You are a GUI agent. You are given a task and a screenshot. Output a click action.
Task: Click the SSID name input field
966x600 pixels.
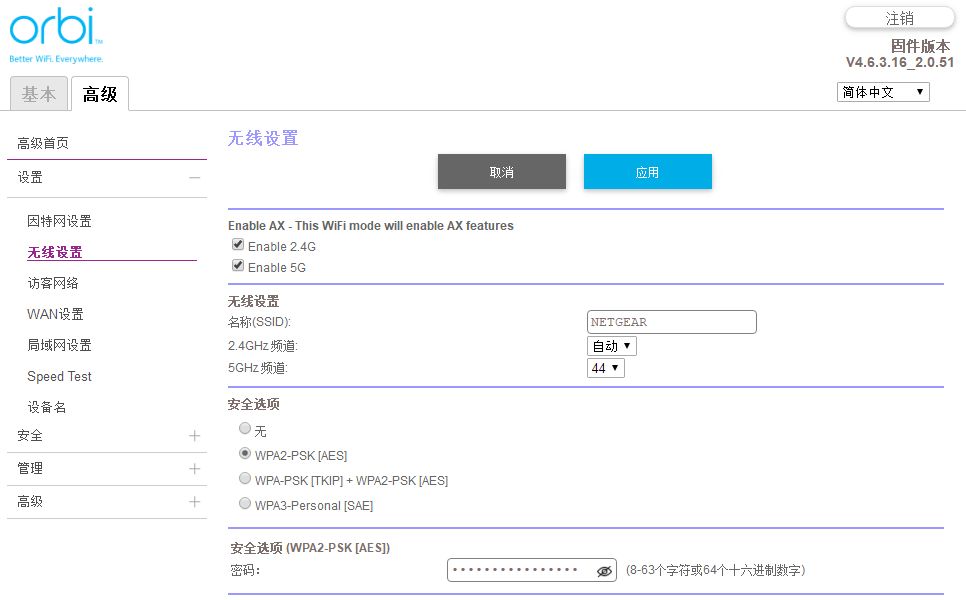671,322
